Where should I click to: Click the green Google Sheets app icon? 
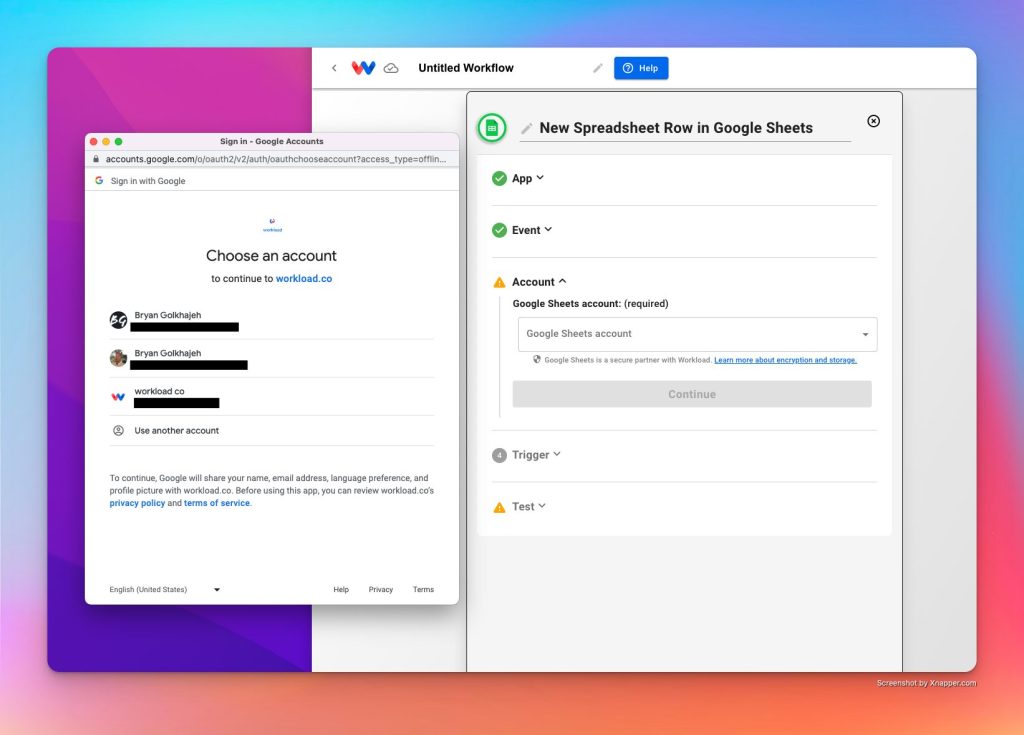492,128
